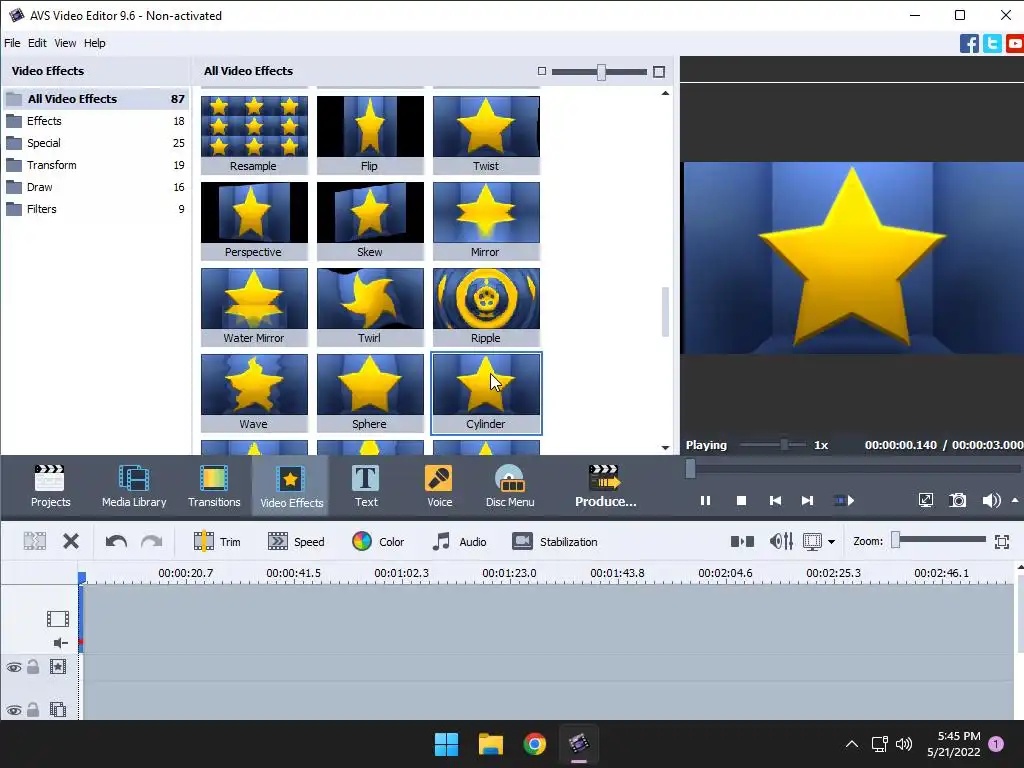Image resolution: width=1024 pixels, height=768 pixels.
Task: Mute the preview volume speaker
Action: pyautogui.click(x=991, y=501)
